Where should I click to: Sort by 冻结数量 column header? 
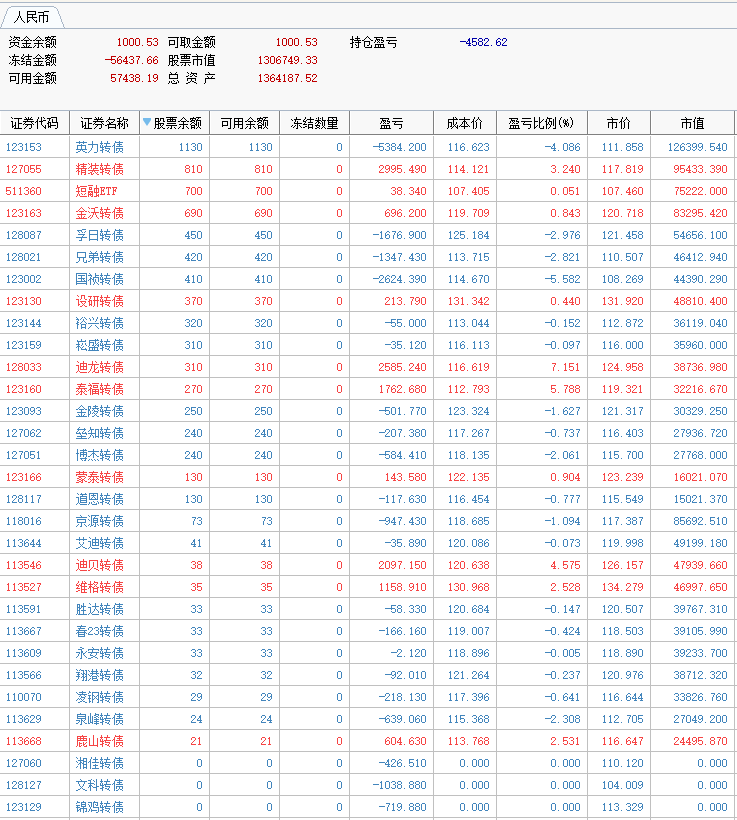point(314,123)
